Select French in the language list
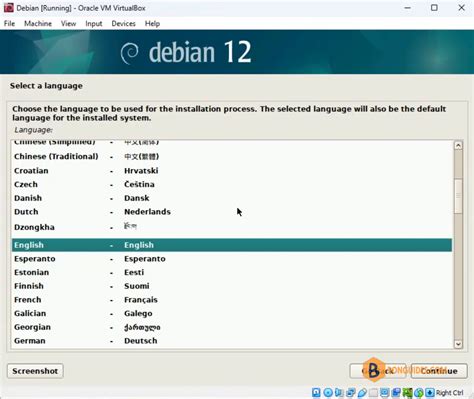Viewport: 474px width, 399px height. [232, 300]
